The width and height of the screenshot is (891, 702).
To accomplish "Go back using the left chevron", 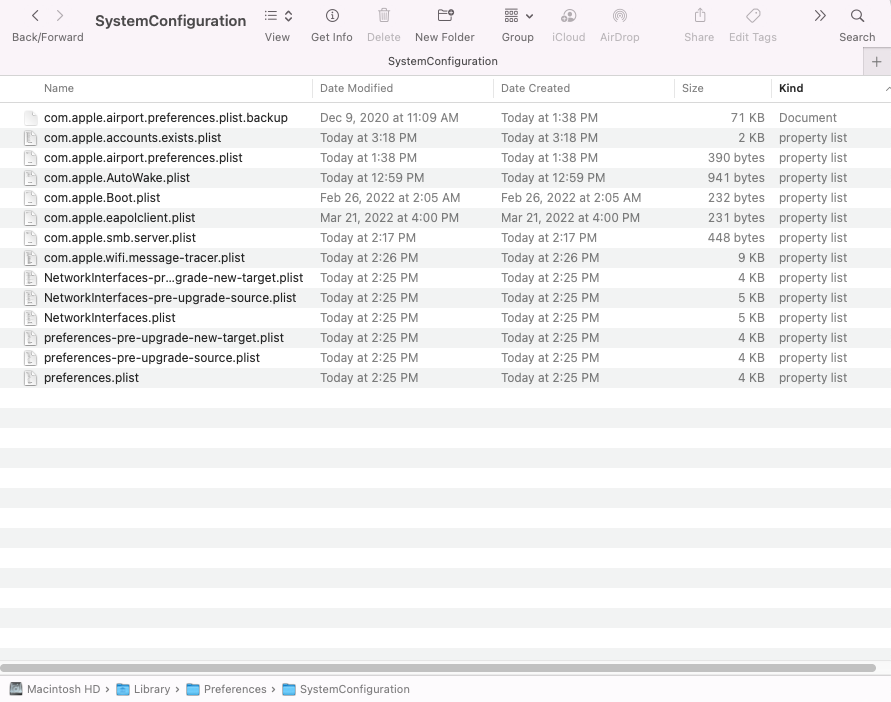I will click(35, 16).
